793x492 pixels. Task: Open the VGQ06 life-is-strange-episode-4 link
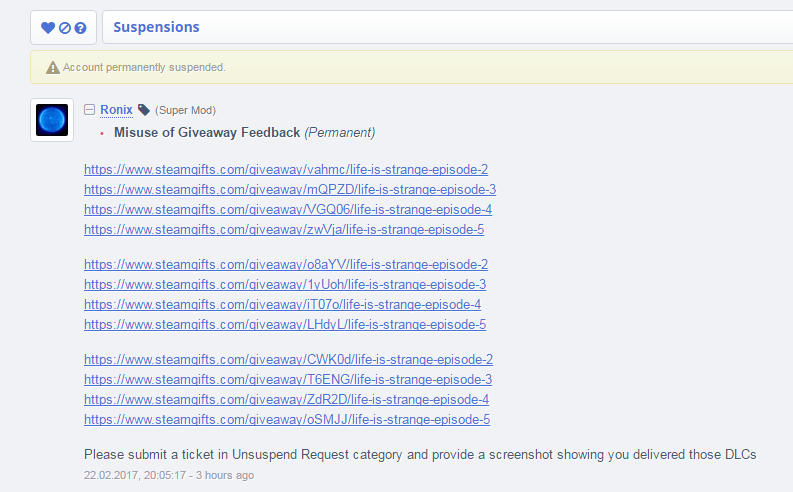[288, 209]
